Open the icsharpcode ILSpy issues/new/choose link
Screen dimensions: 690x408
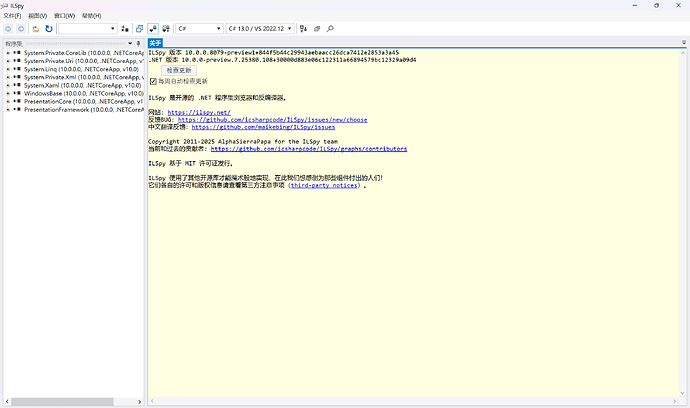coord(272,120)
